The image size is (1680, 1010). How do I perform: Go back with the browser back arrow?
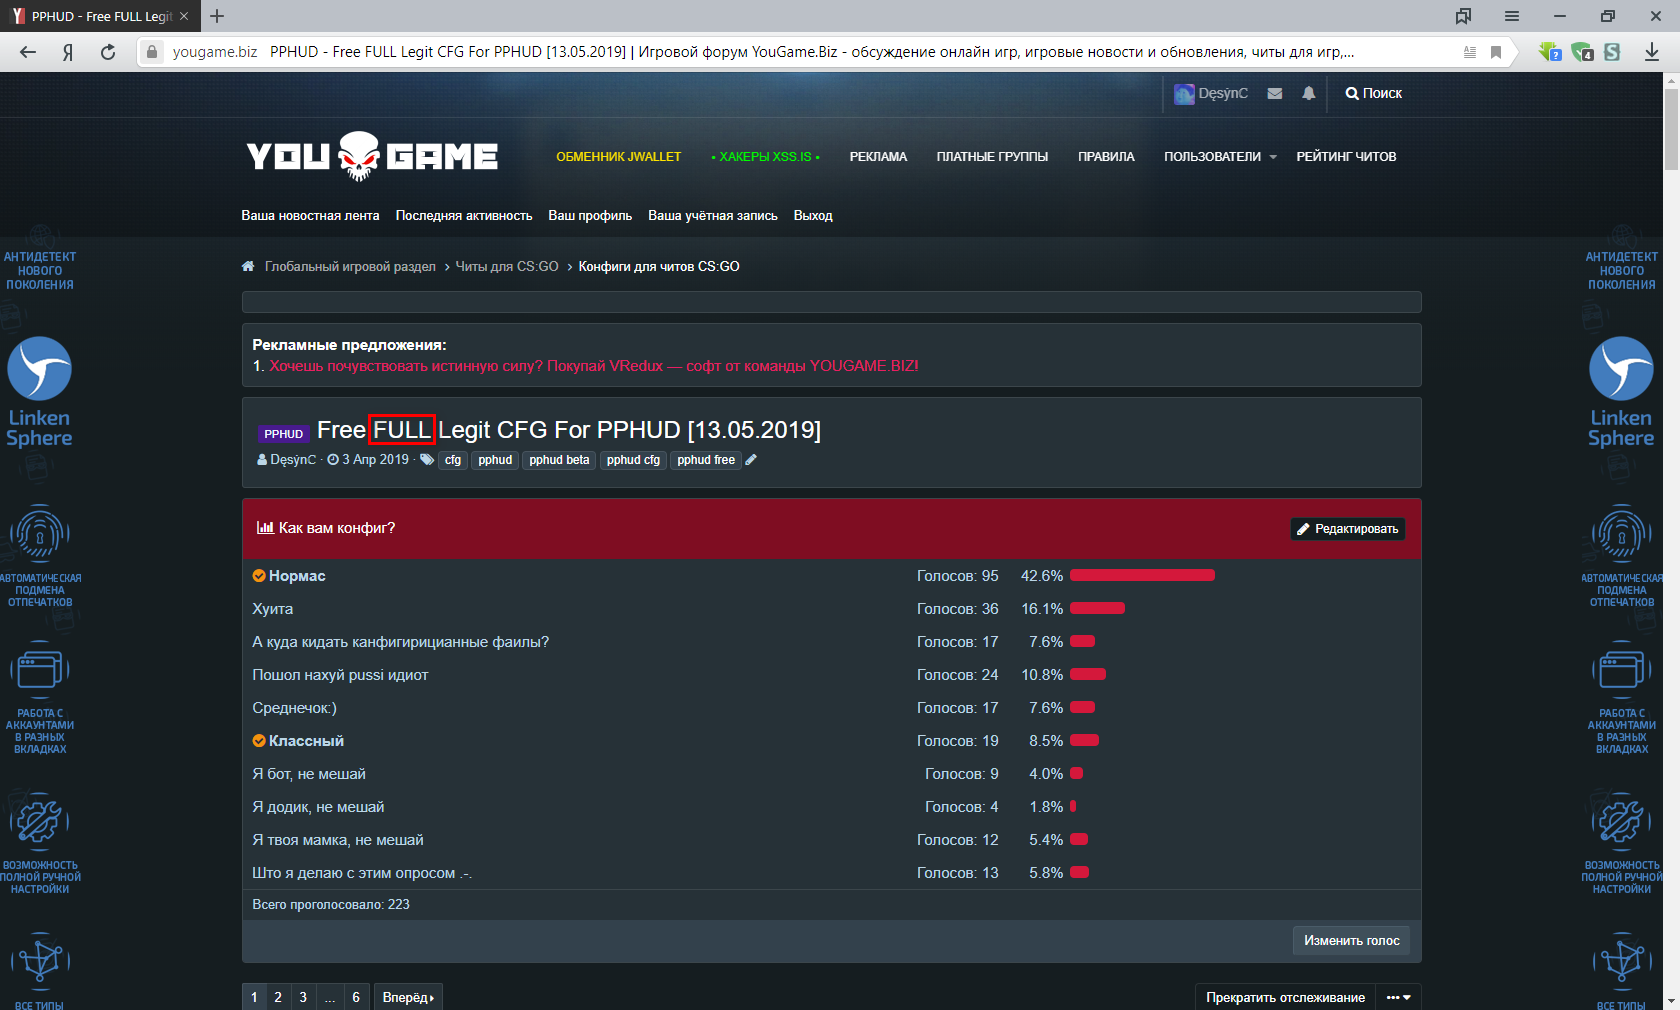(28, 52)
